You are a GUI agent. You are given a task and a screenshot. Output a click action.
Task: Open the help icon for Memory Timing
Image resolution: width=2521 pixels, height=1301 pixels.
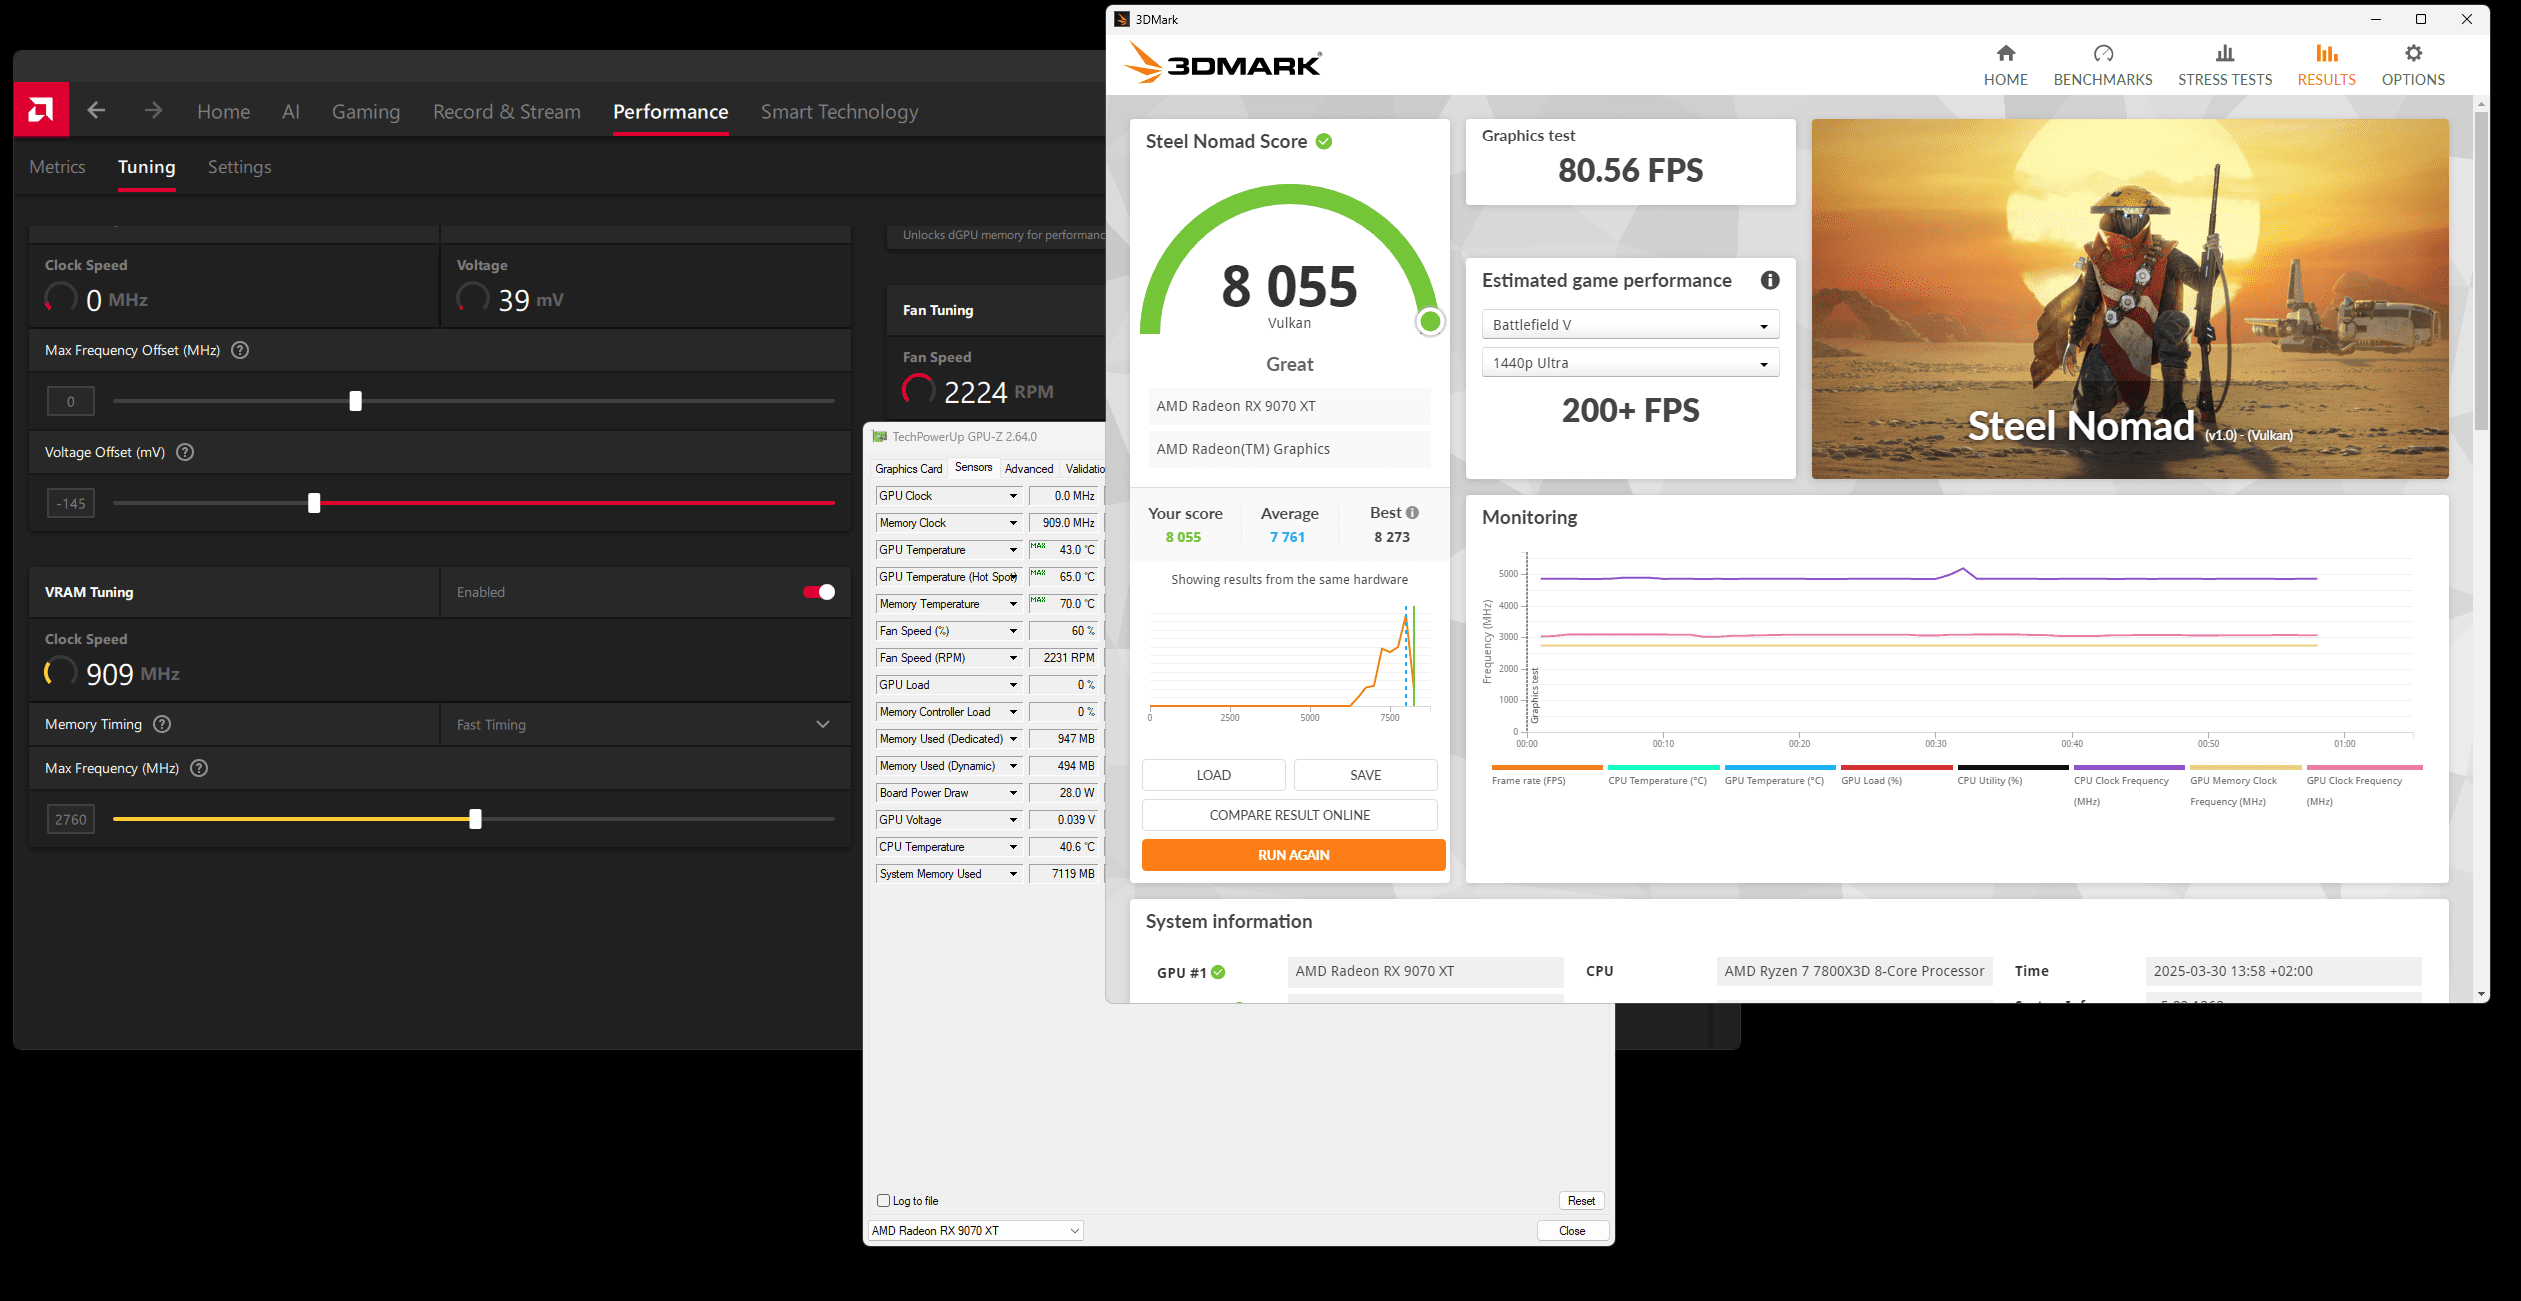coord(162,724)
